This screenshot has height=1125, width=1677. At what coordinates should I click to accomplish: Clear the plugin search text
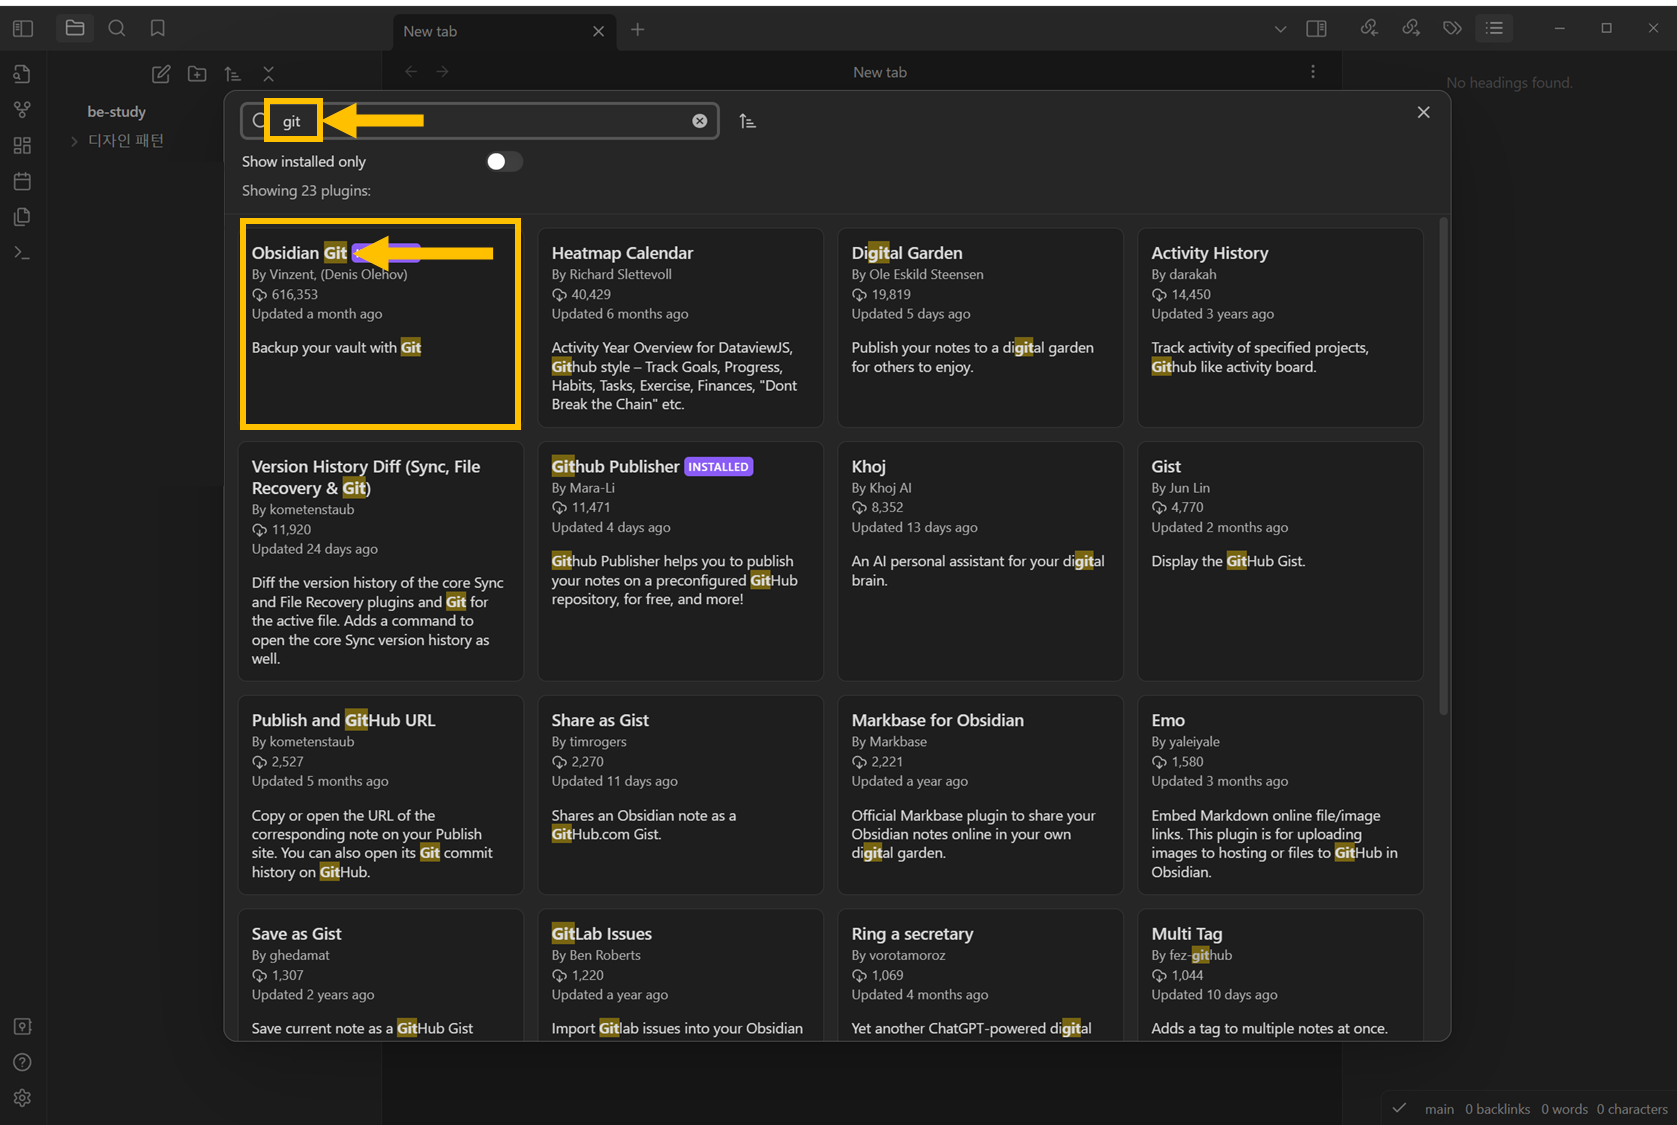pos(700,121)
